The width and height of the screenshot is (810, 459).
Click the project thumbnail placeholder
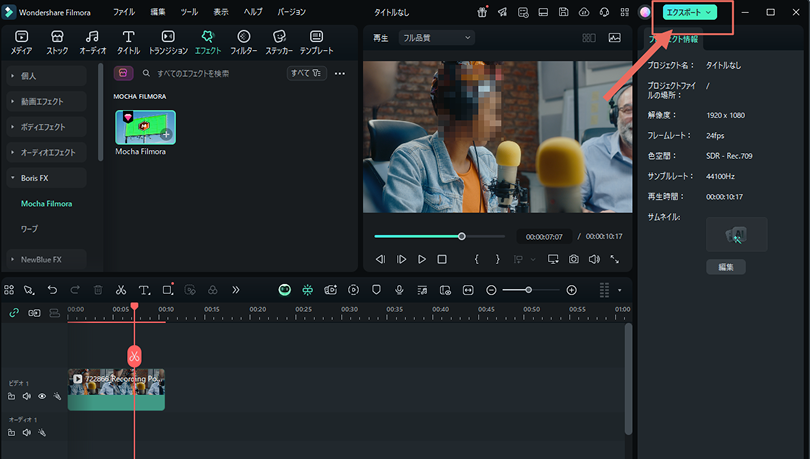(x=737, y=235)
